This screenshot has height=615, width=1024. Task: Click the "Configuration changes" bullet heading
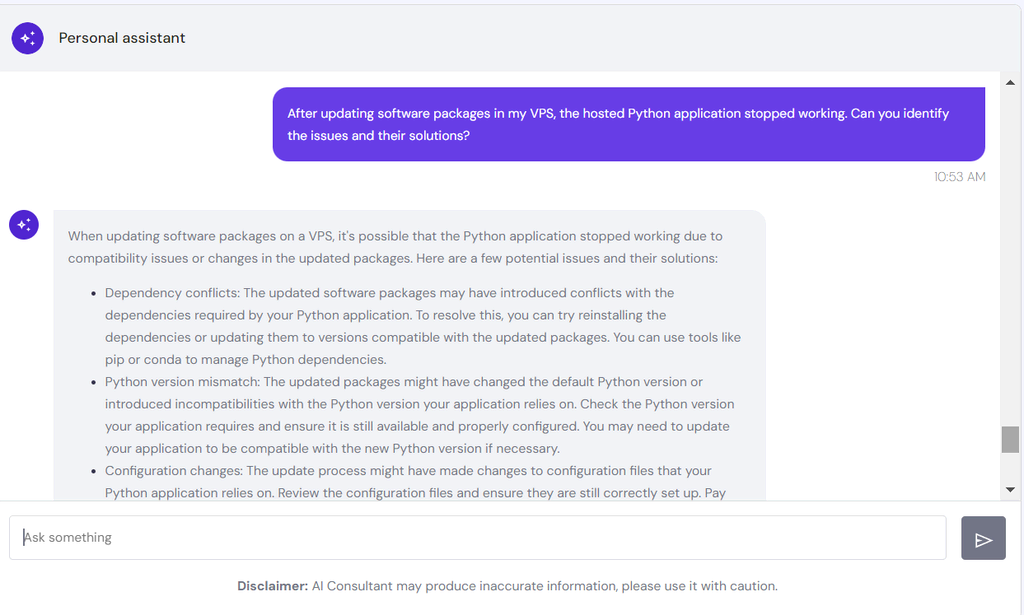click(174, 471)
